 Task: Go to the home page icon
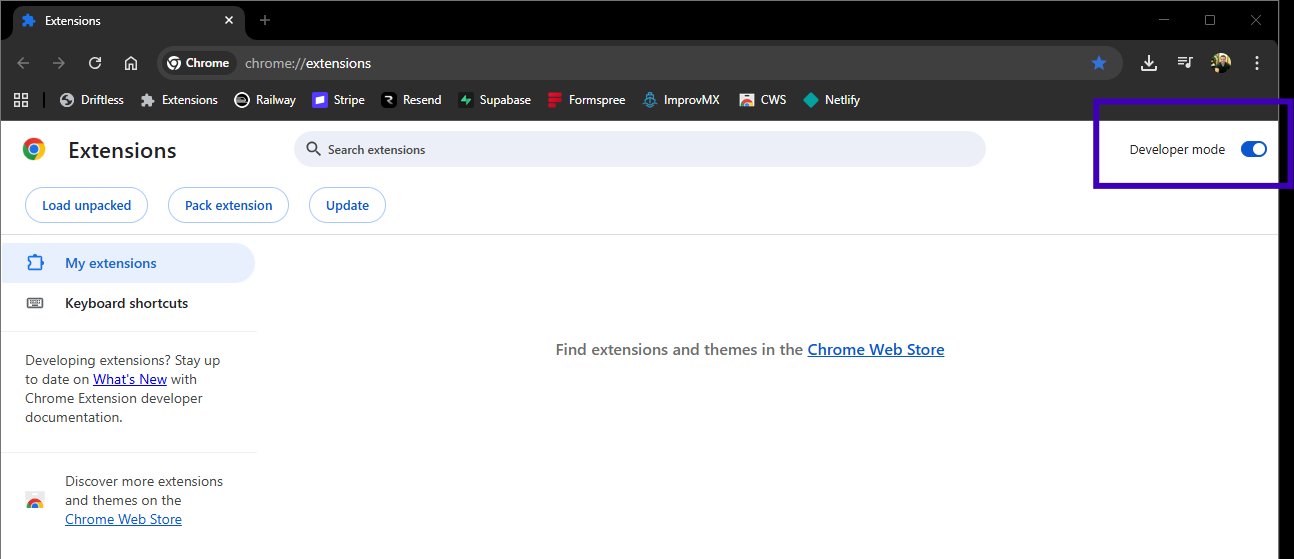(131, 63)
